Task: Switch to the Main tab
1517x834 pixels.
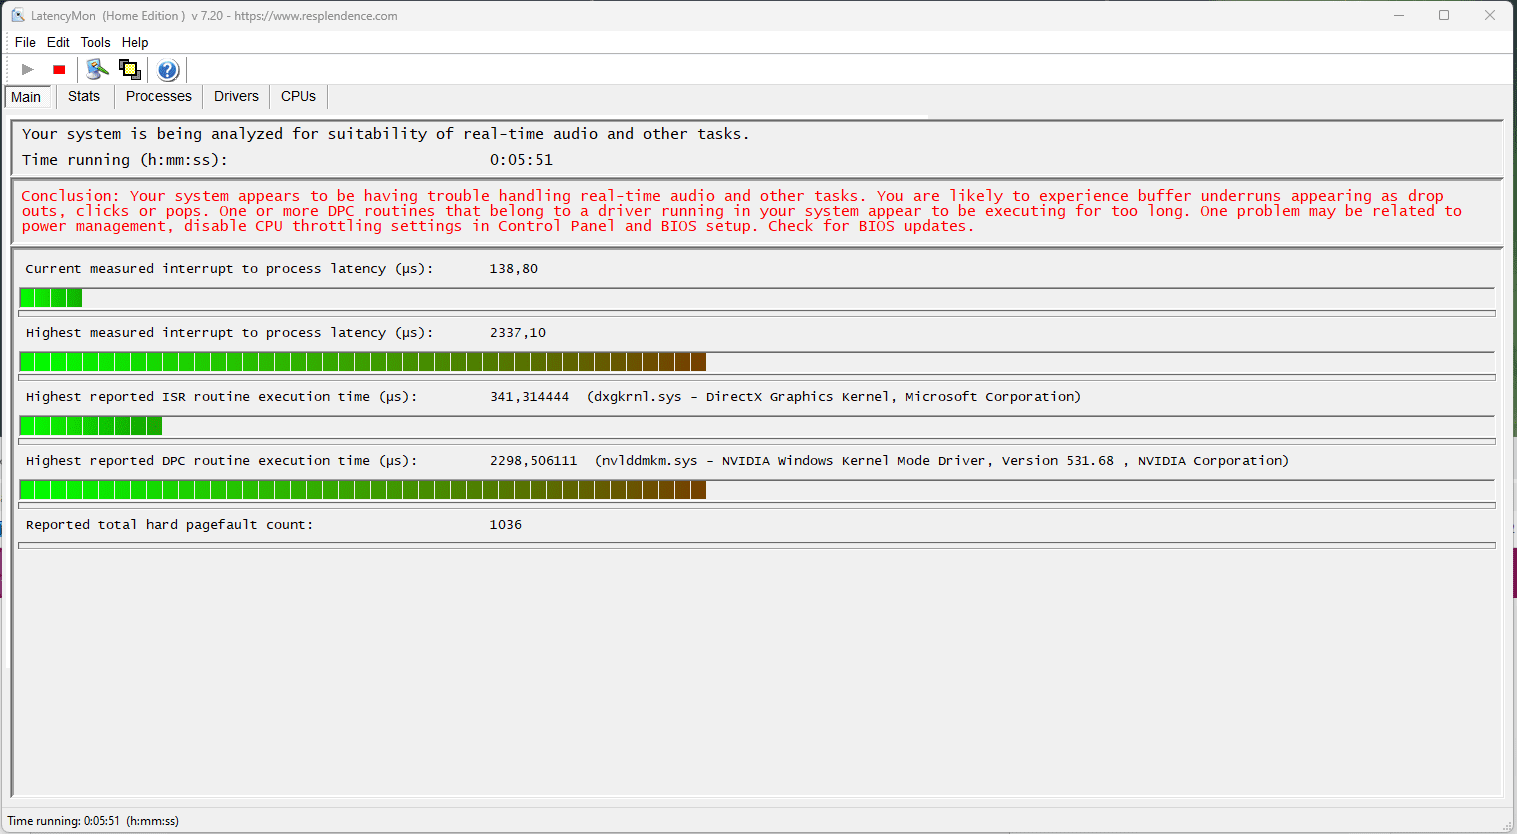Action: [x=27, y=97]
